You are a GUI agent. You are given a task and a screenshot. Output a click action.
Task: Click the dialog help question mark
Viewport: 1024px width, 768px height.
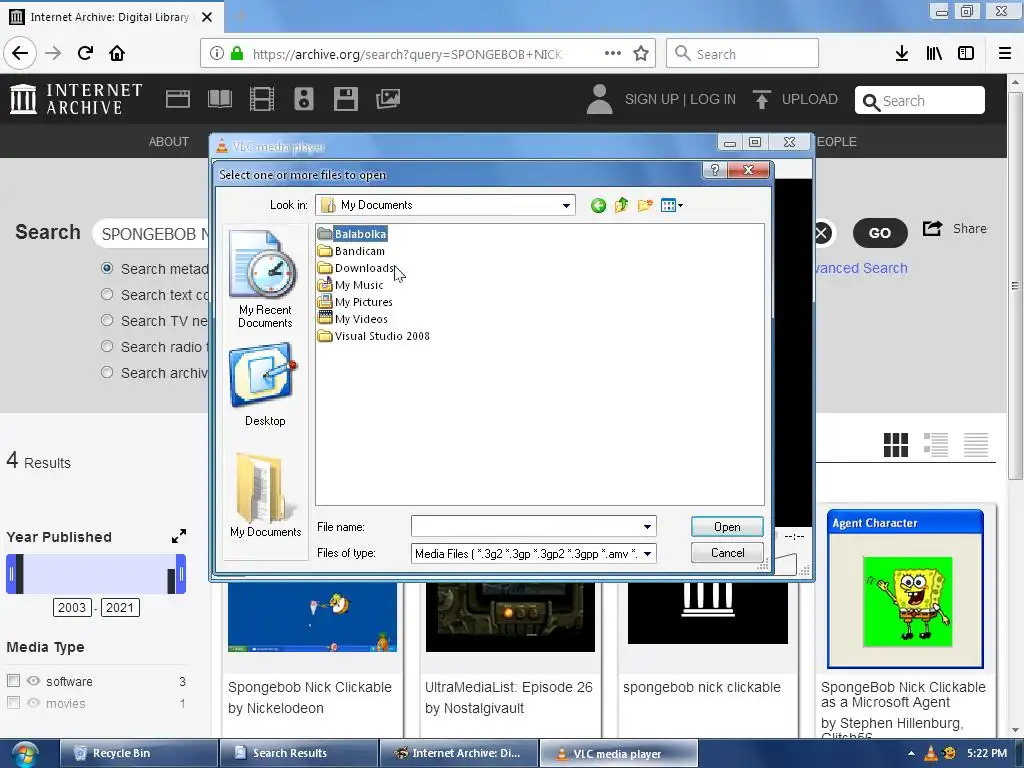coord(714,170)
